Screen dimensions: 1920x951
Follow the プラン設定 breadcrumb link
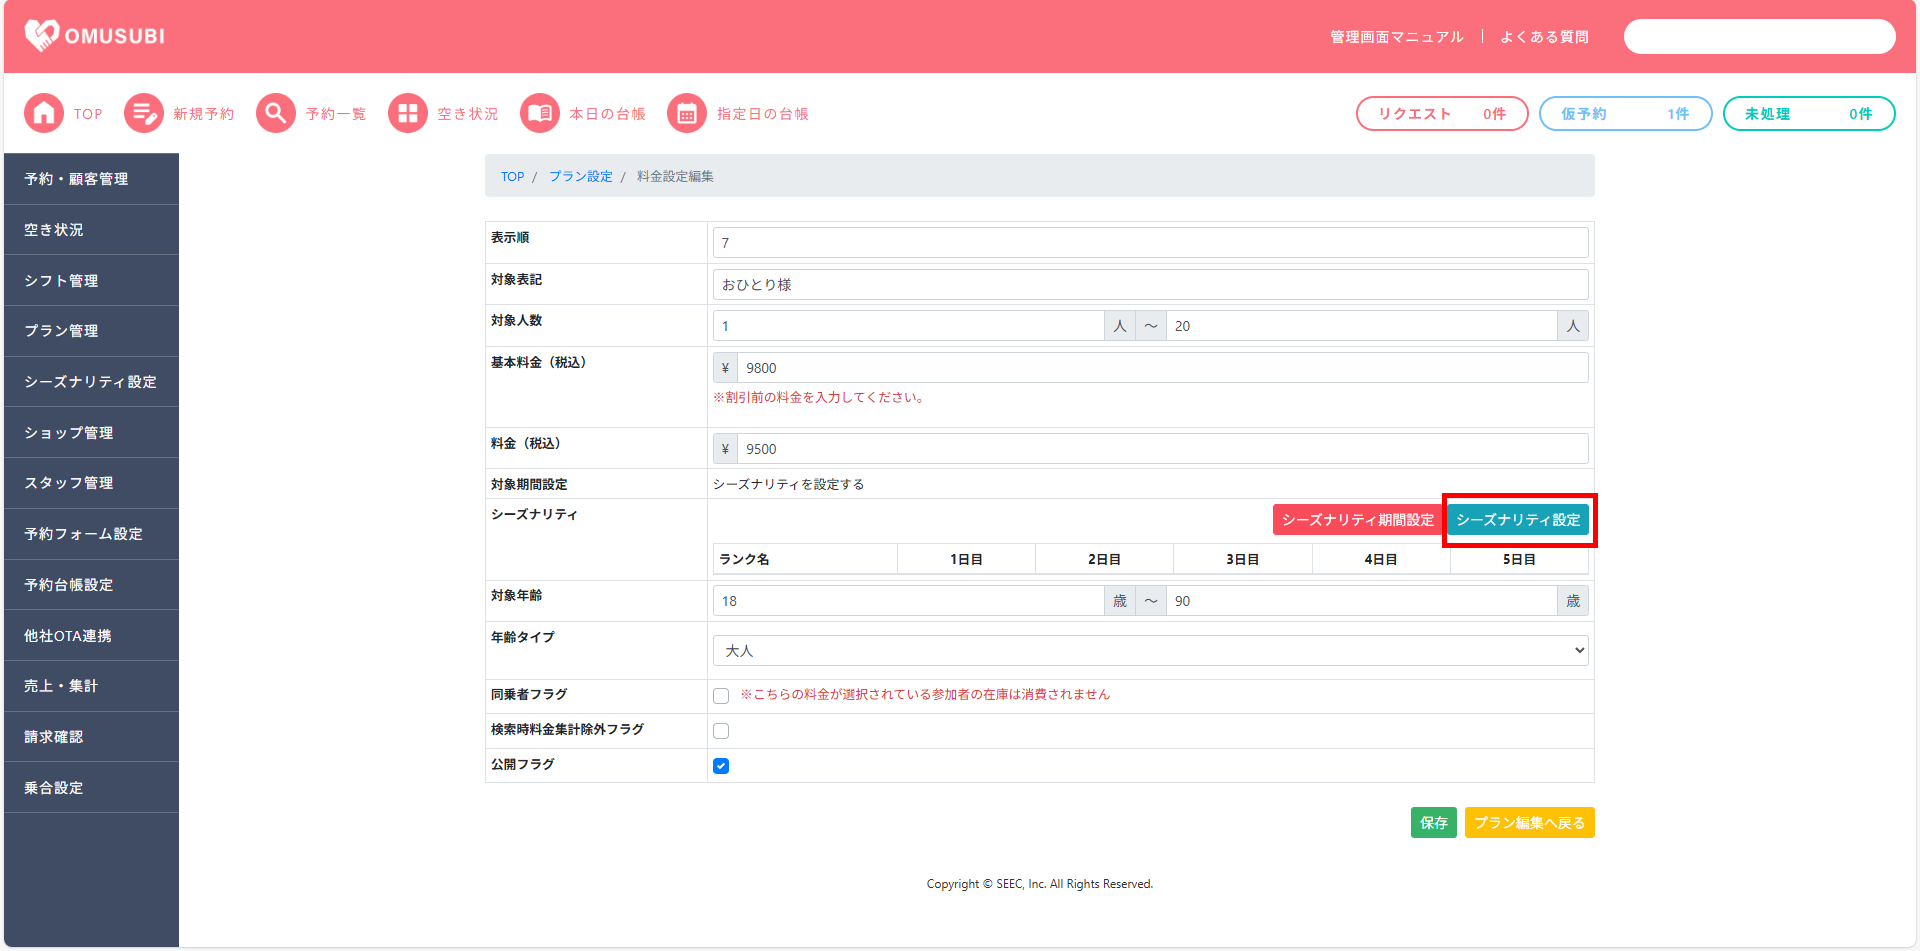580,177
